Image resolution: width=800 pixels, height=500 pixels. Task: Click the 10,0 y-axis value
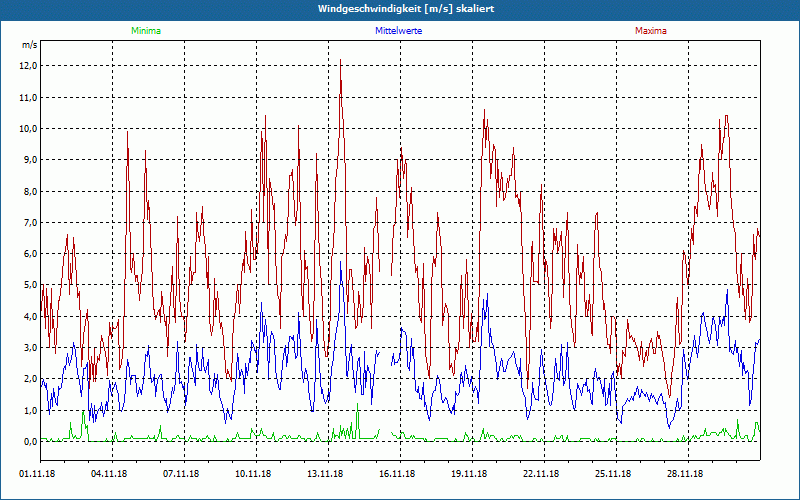[29, 129]
